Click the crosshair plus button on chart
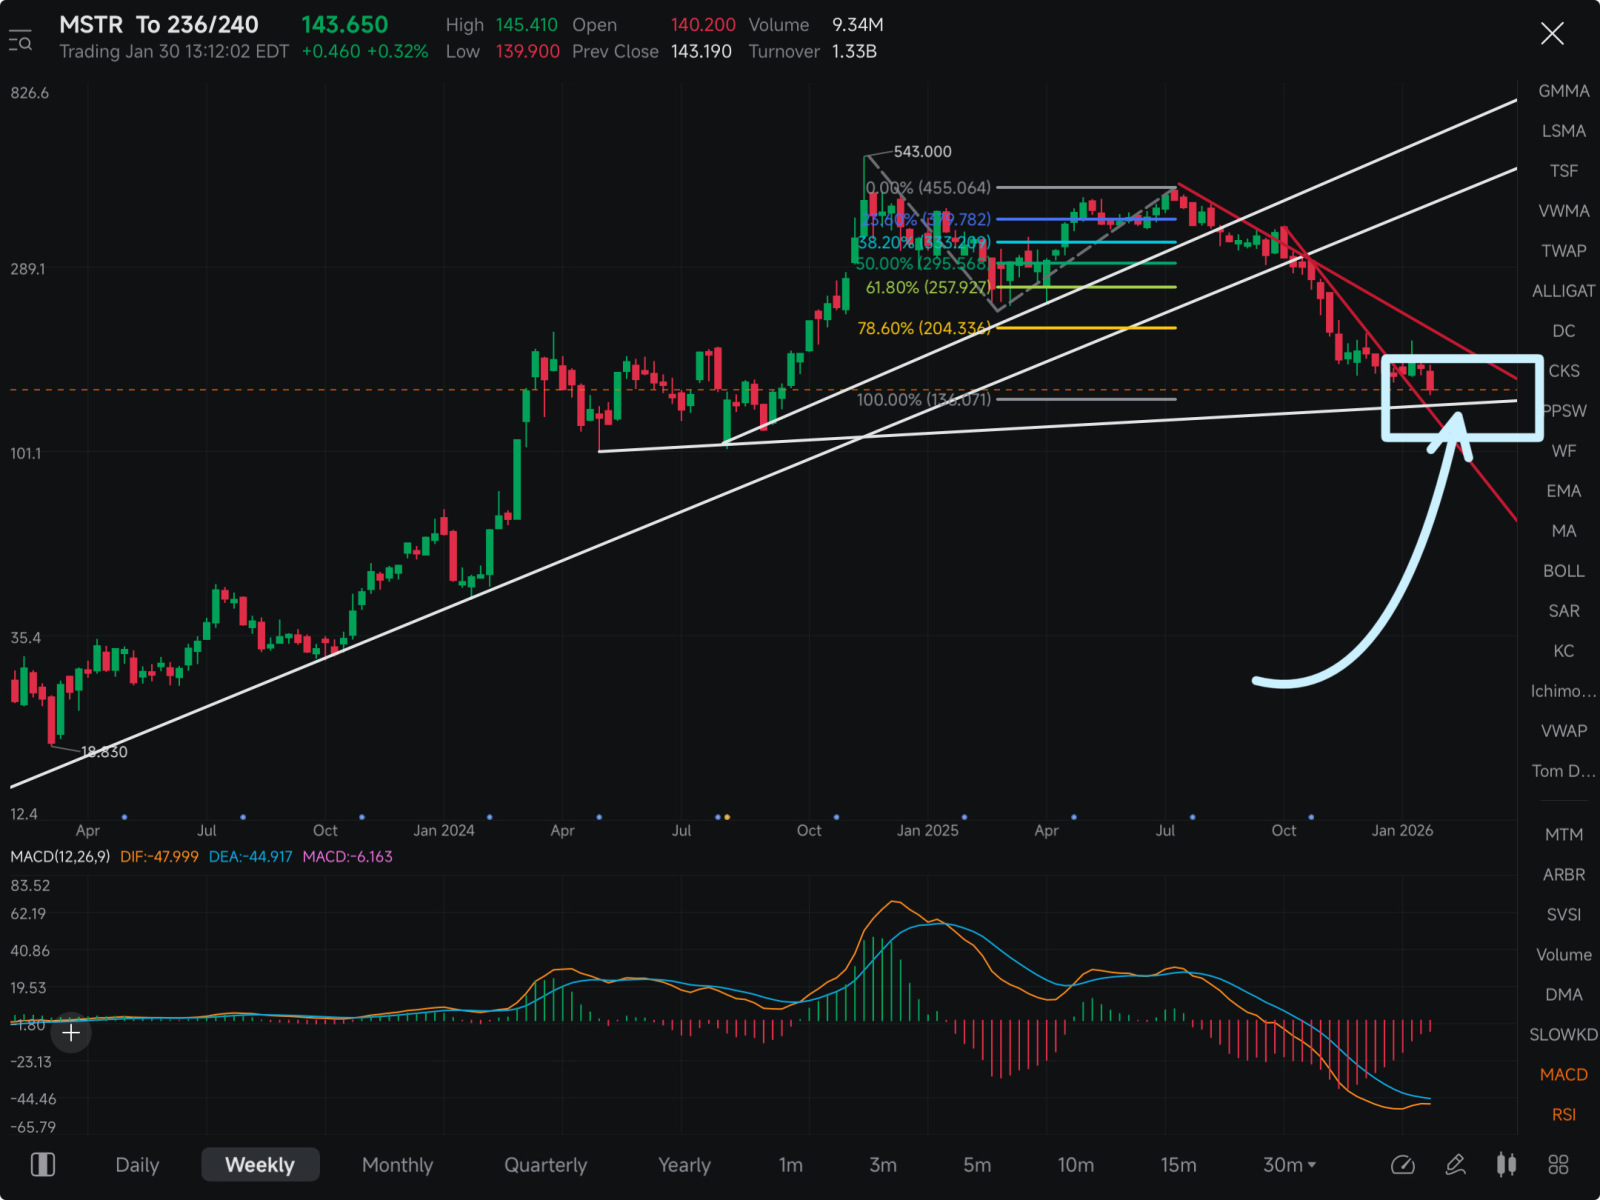The width and height of the screenshot is (1600, 1200). [x=71, y=1033]
